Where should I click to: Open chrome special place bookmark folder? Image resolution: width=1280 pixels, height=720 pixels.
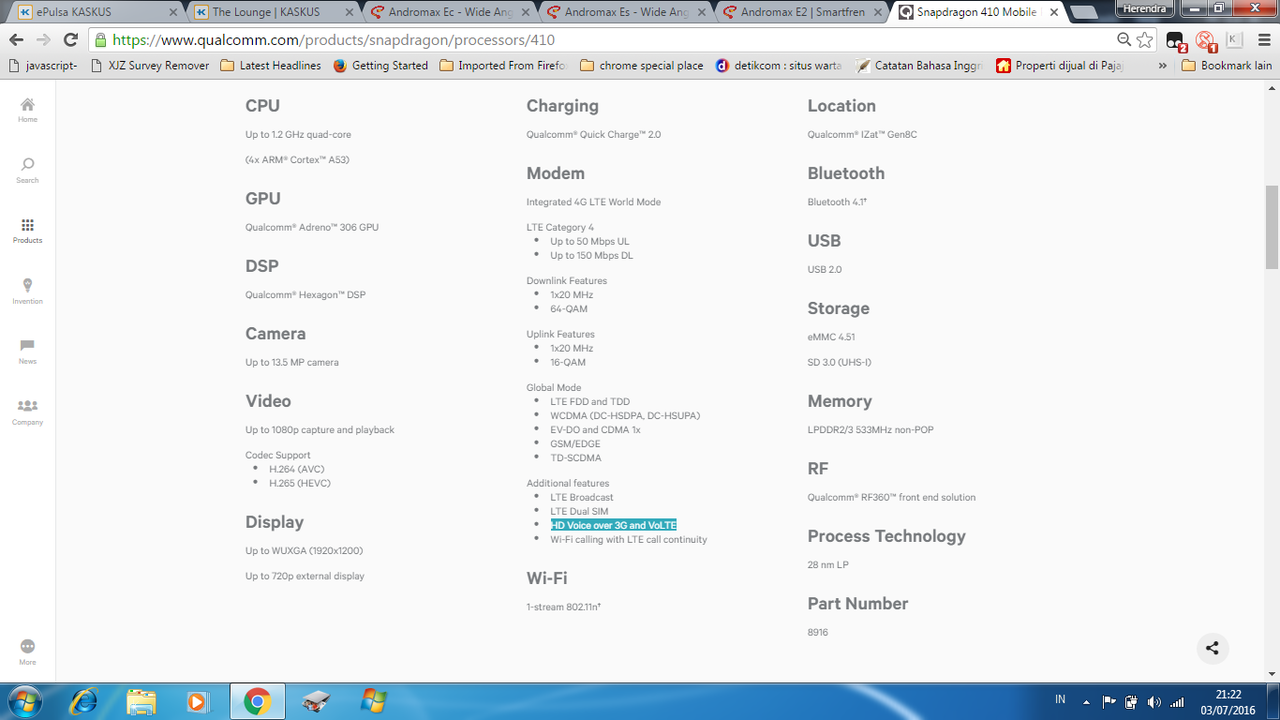(641, 65)
